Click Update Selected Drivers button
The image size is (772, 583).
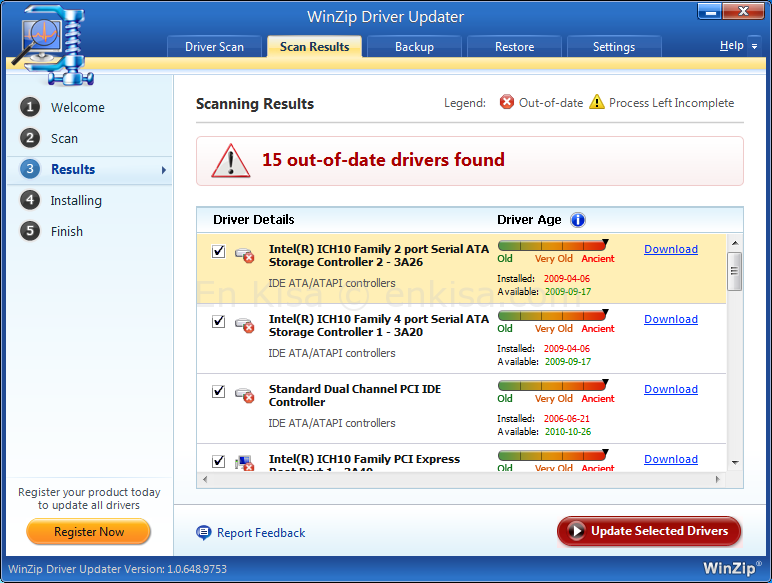pyautogui.click(x=649, y=531)
